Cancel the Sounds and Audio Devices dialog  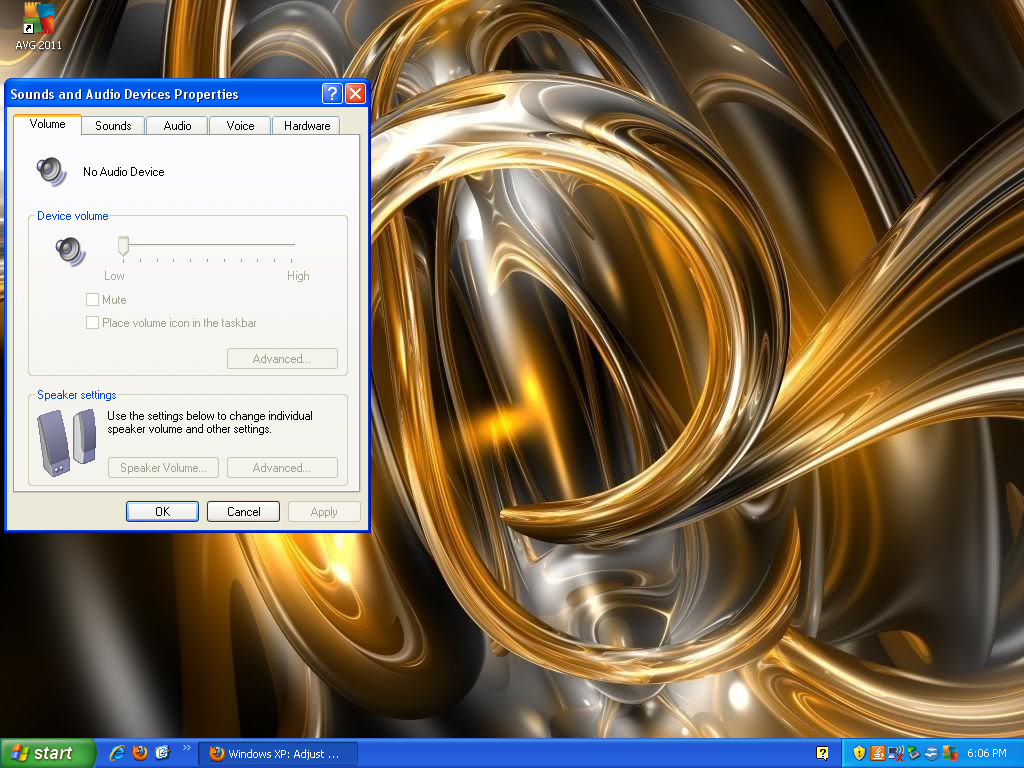(244, 511)
